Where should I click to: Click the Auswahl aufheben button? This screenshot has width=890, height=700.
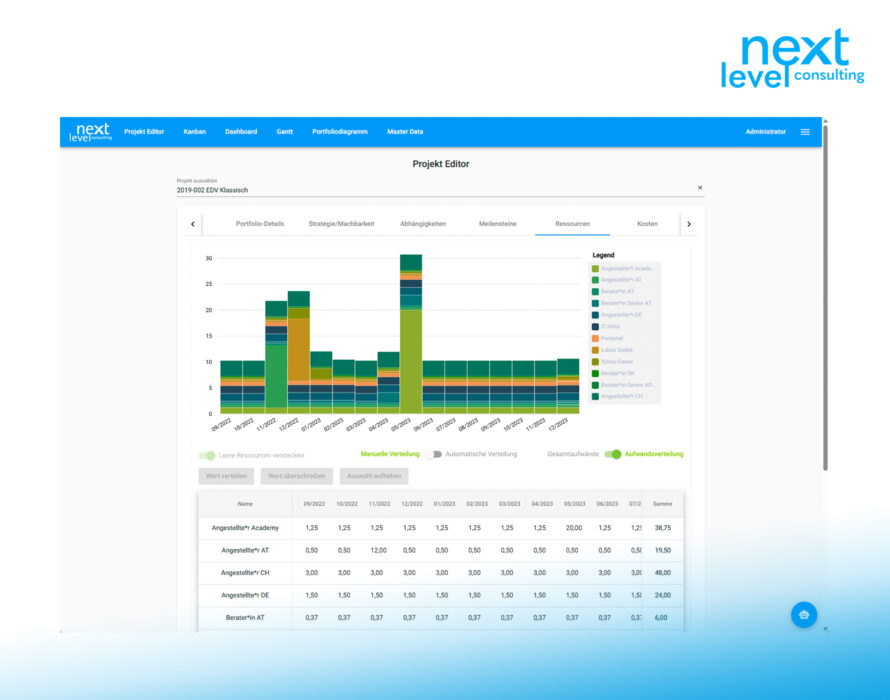(x=374, y=476)
